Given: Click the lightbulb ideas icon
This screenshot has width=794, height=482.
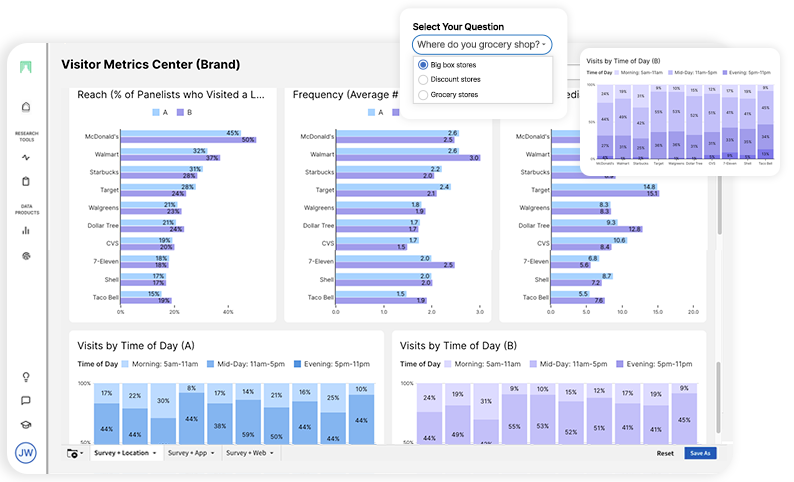Looking at the screenshot, I should click(x=26, y=377).
